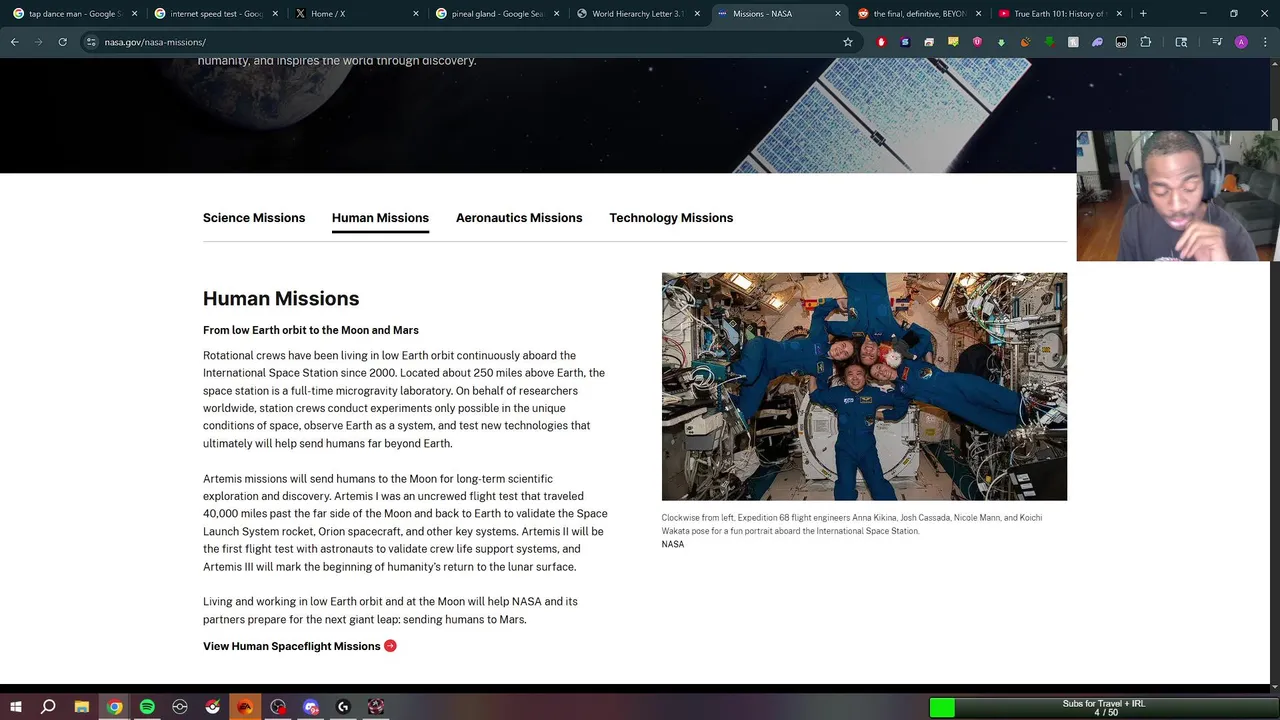Image resolution: width=1280 pixels, height=720 pixels.
Task: Open the Pokeball app in the taskbar
Action: [212, 707]
